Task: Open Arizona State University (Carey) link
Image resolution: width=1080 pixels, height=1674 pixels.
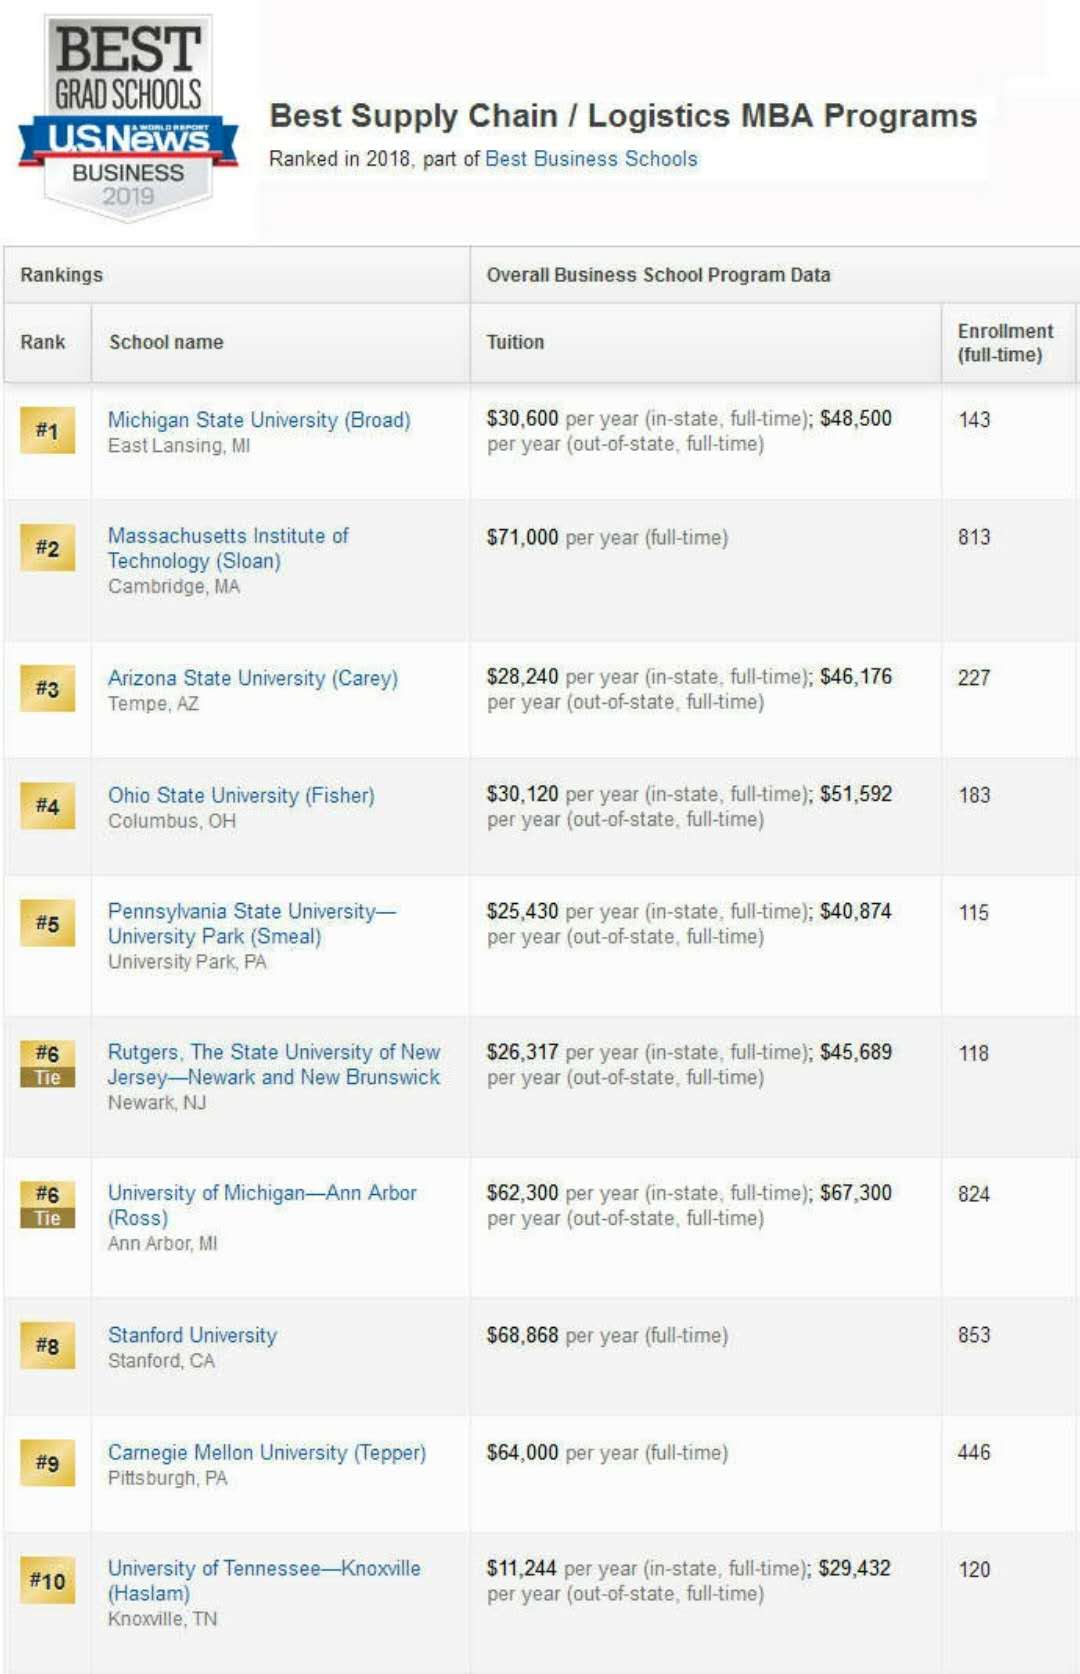Action: (x=253, y=678)
